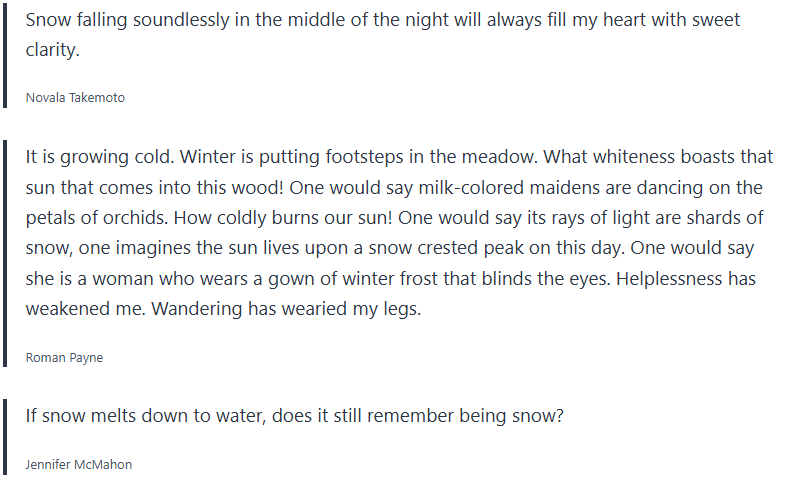Click the vertical bar beside McMahon's quote
The width and height of the screenshot is (810, 481).
(x=6, y=437)
